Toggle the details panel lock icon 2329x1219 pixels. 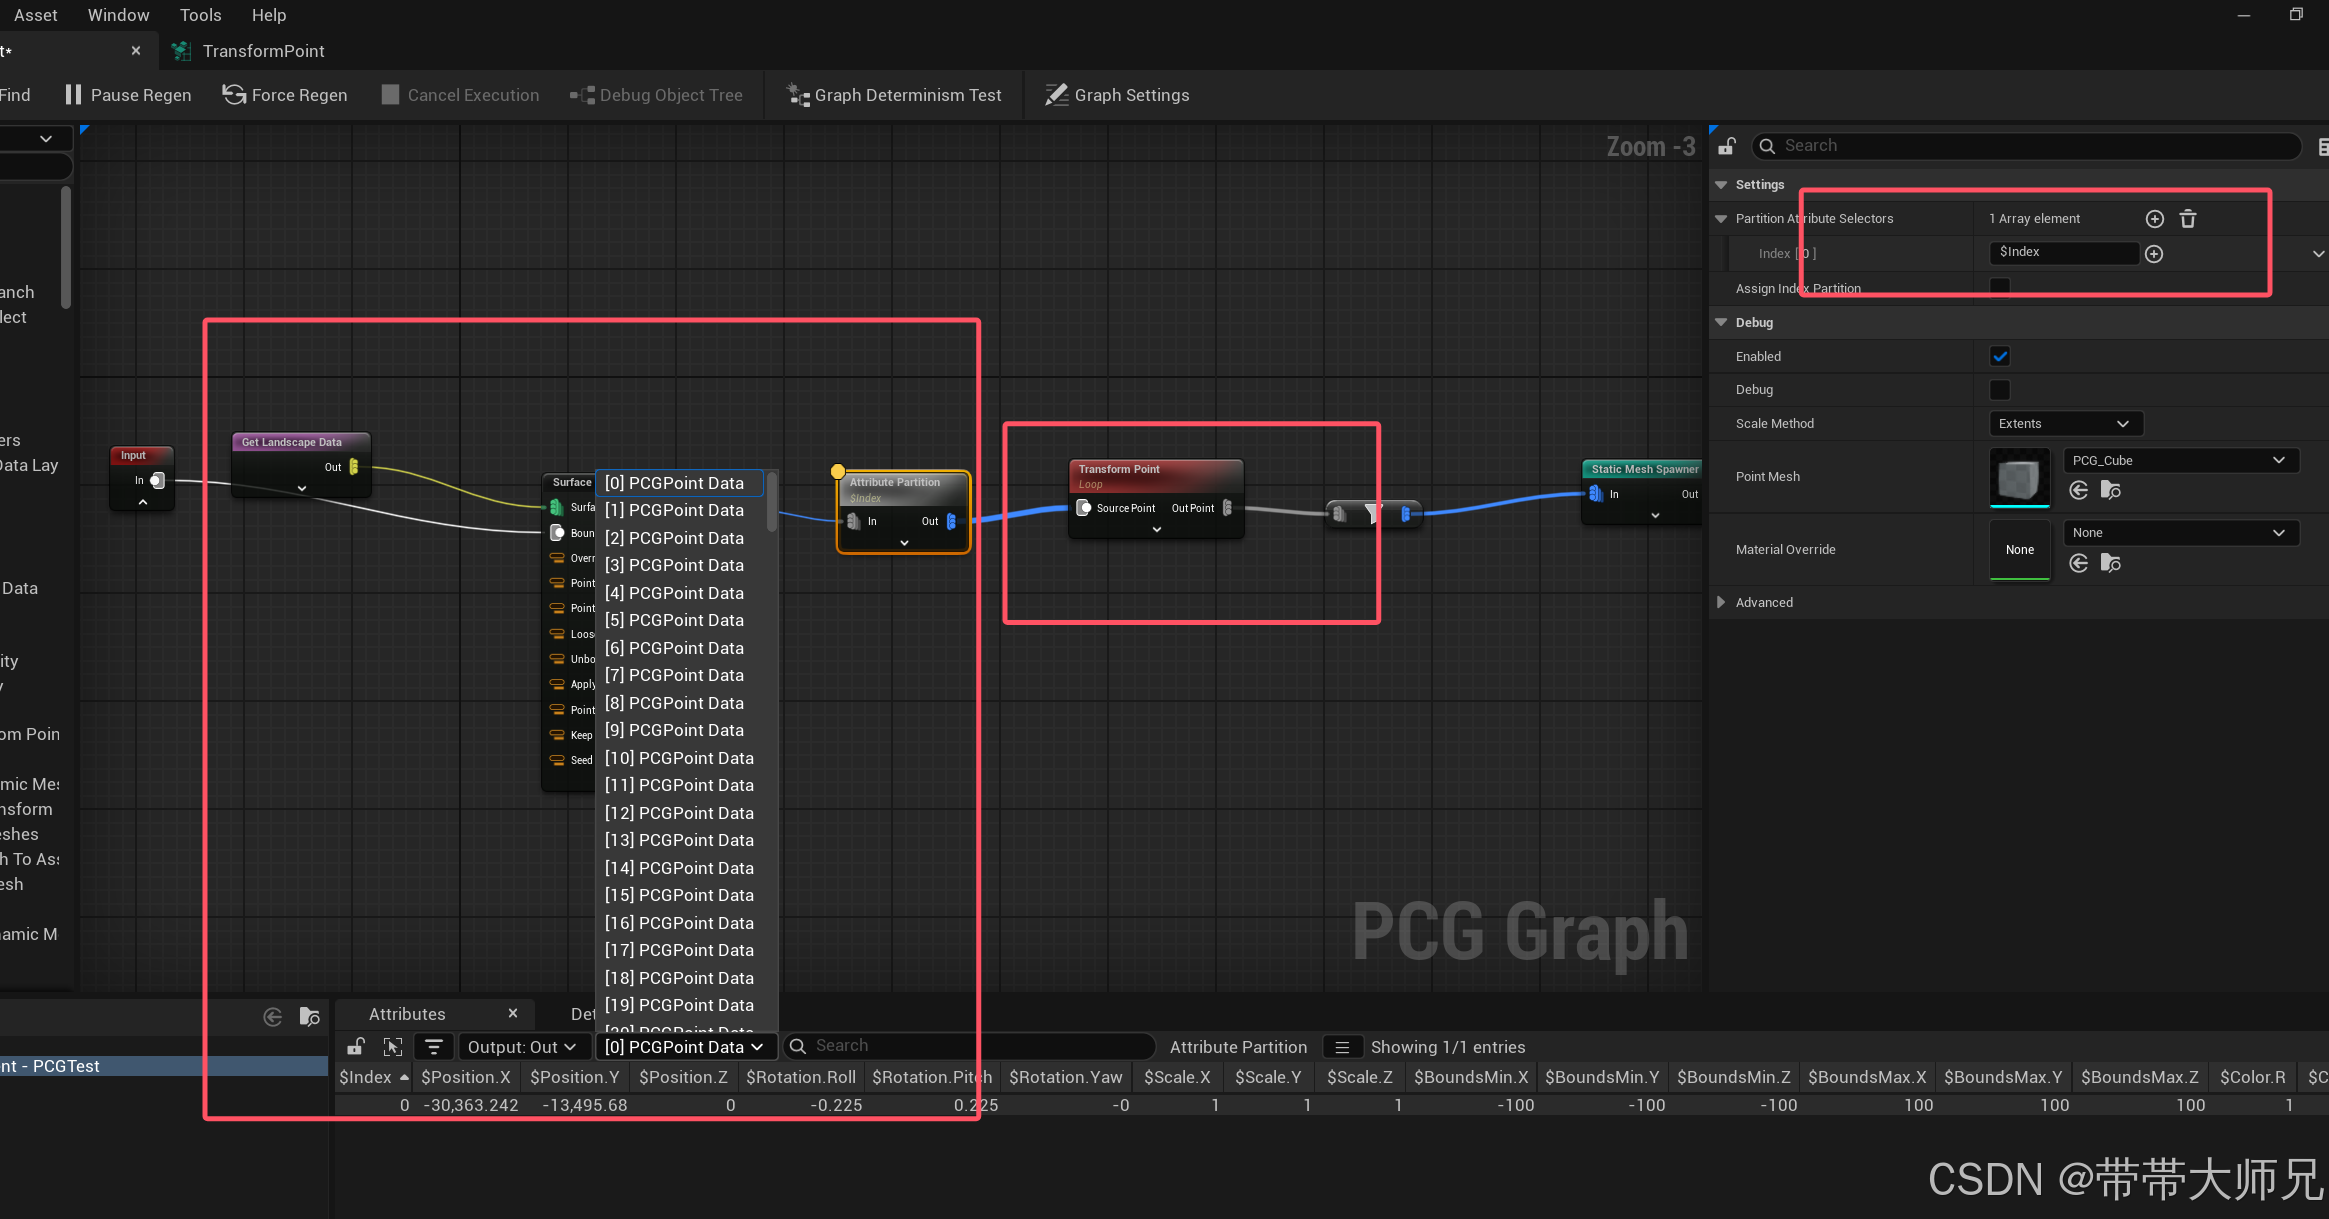[1727, 146]
